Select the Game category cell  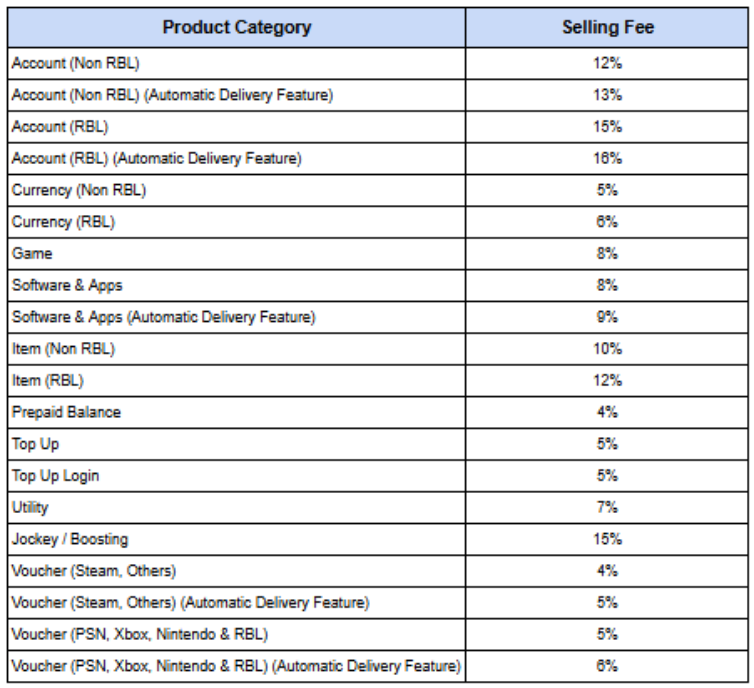click(x=27, y=254)
